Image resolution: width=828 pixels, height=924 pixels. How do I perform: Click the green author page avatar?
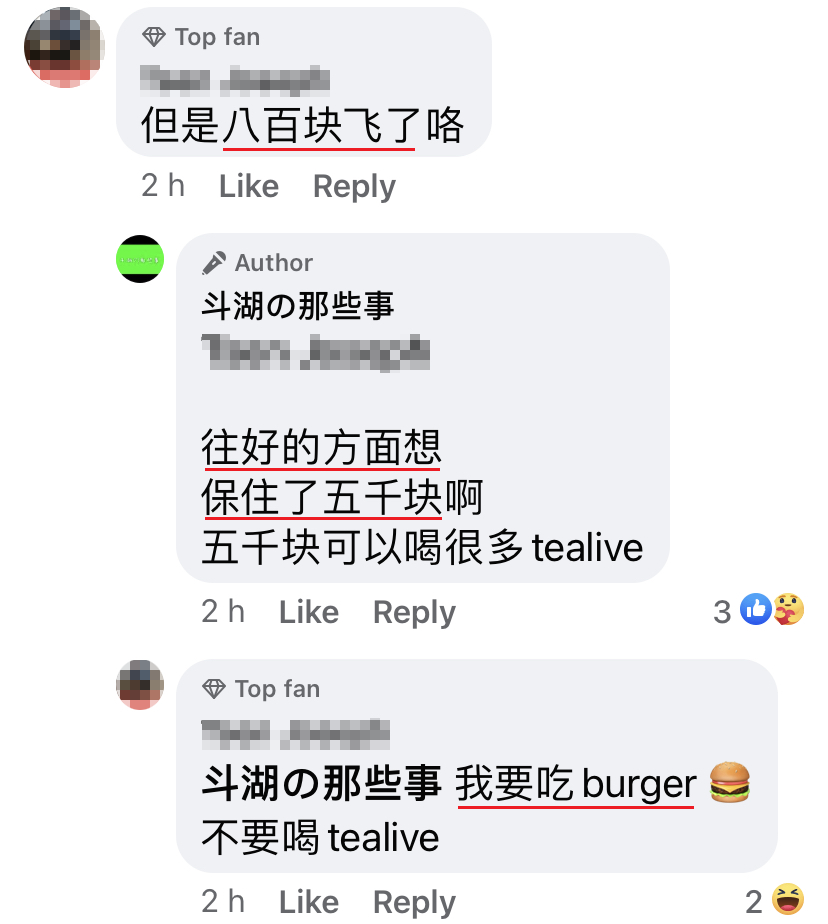[x=140, y=259]
